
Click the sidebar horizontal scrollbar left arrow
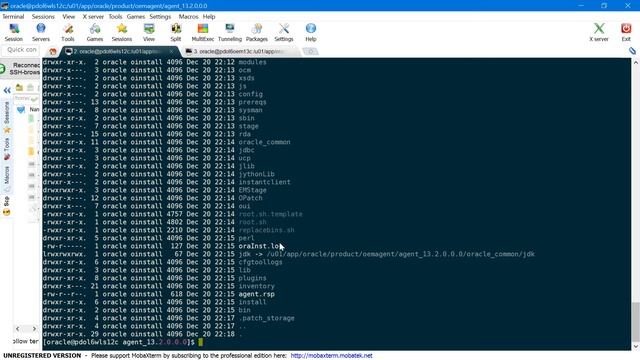pos(18,329)
